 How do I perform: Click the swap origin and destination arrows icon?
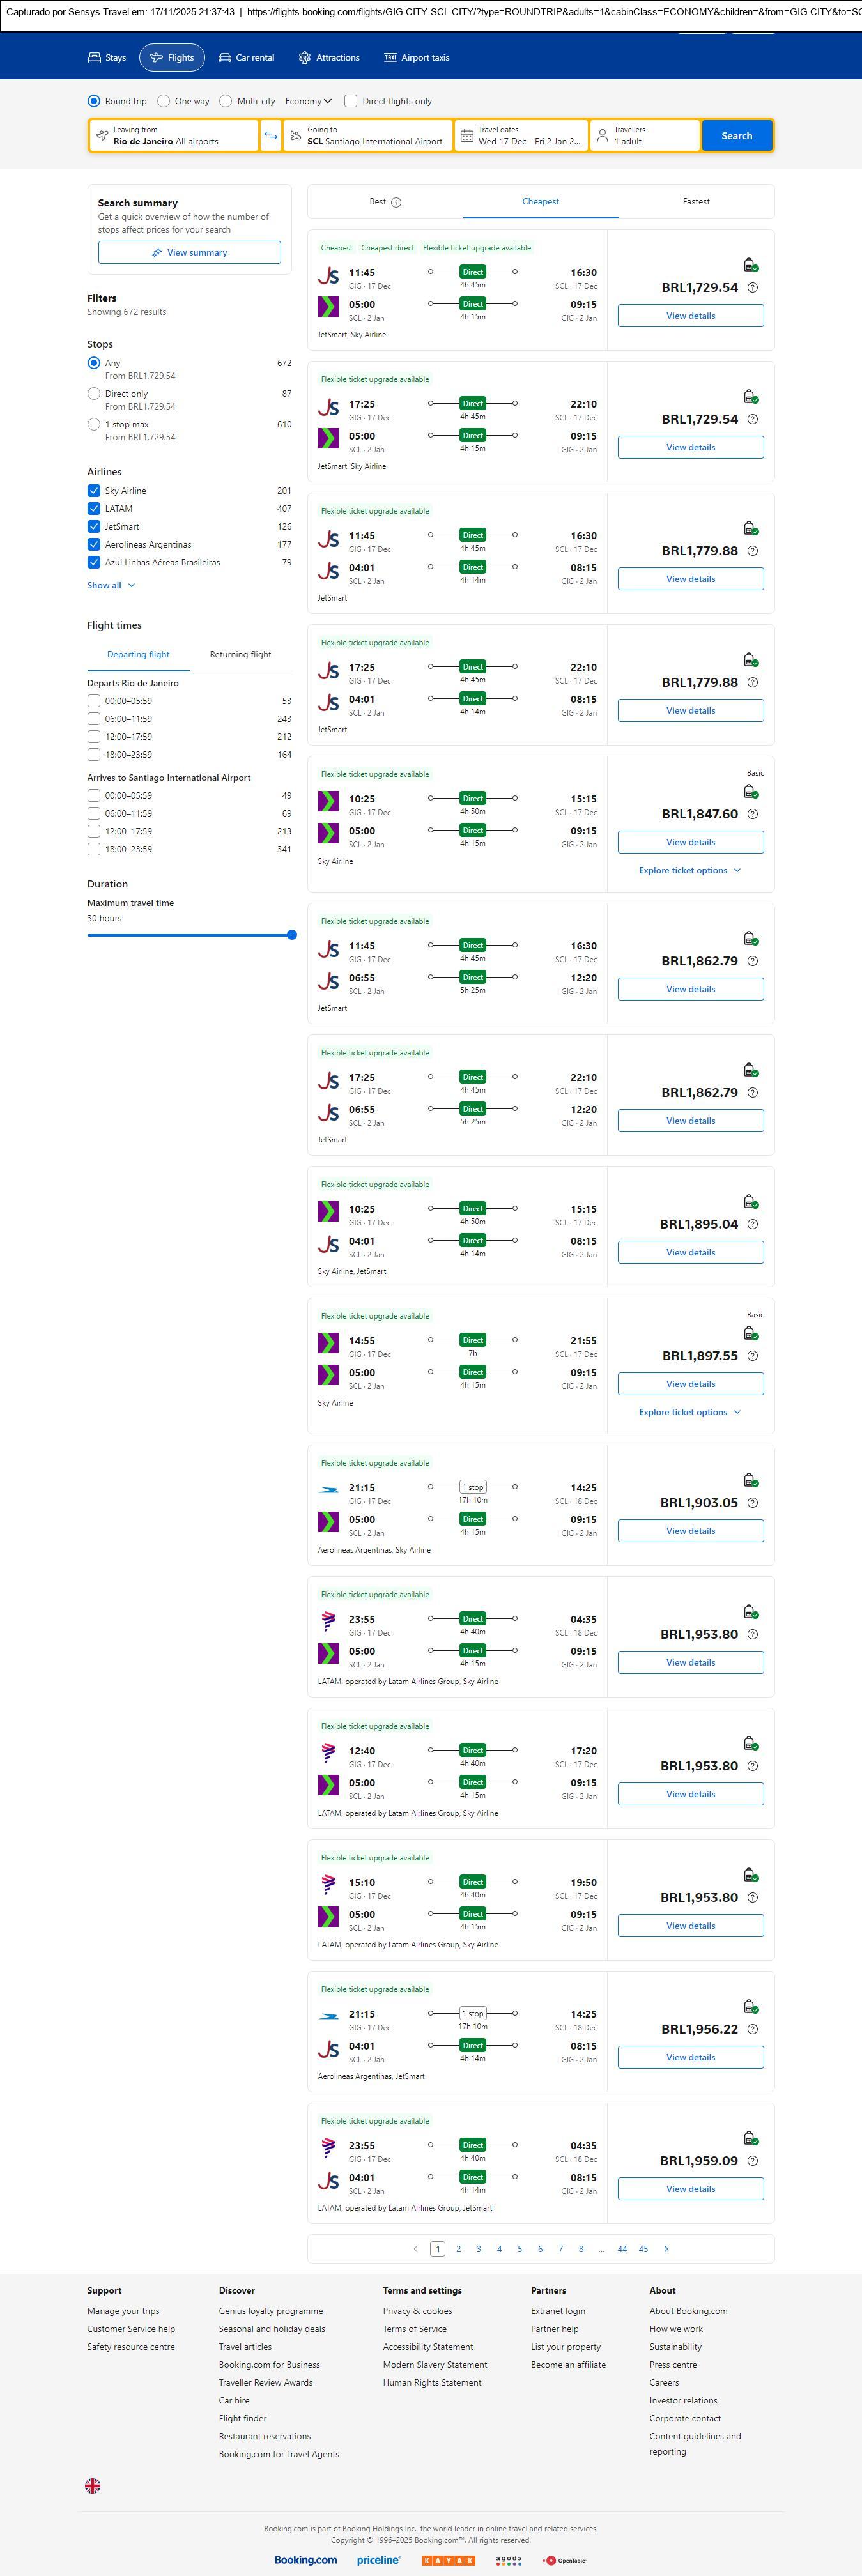270,136
